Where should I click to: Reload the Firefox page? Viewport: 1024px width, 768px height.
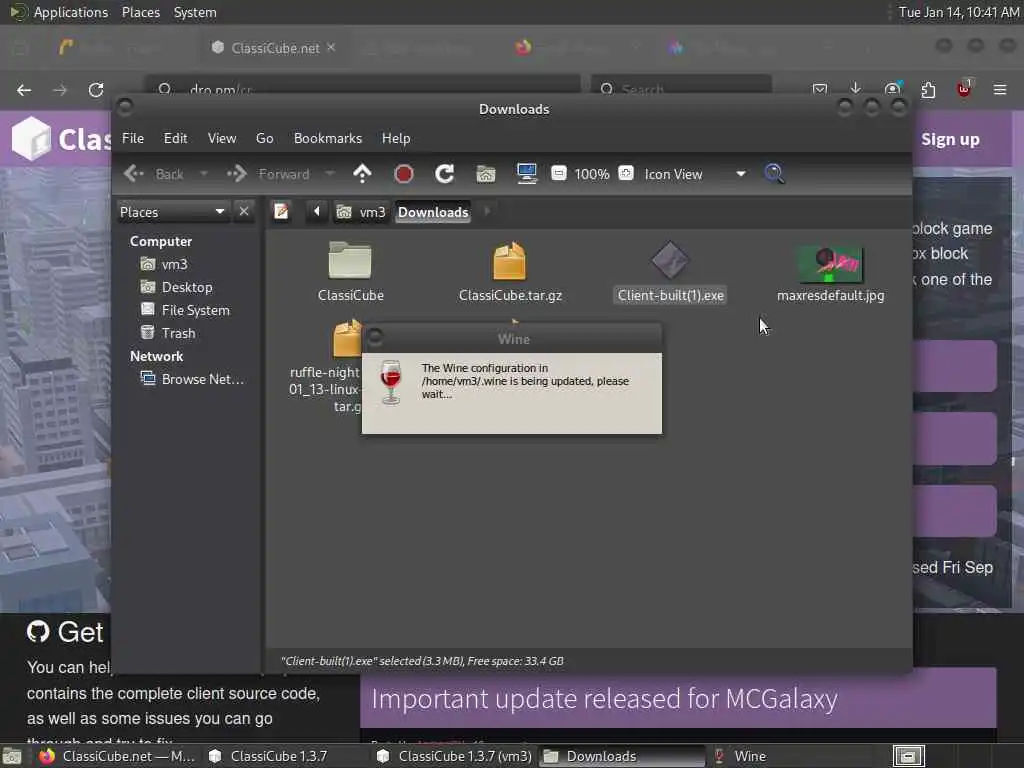click(x=96, y=90)
